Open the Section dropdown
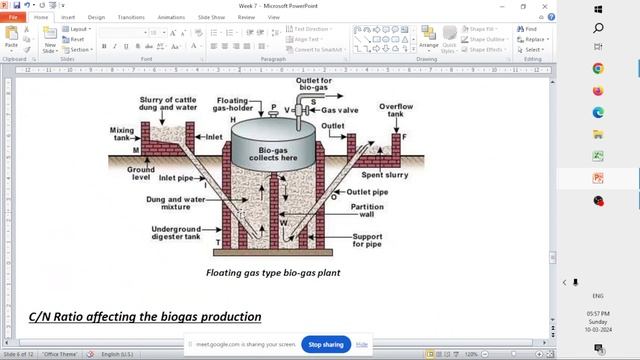 [x=78, y=50]
